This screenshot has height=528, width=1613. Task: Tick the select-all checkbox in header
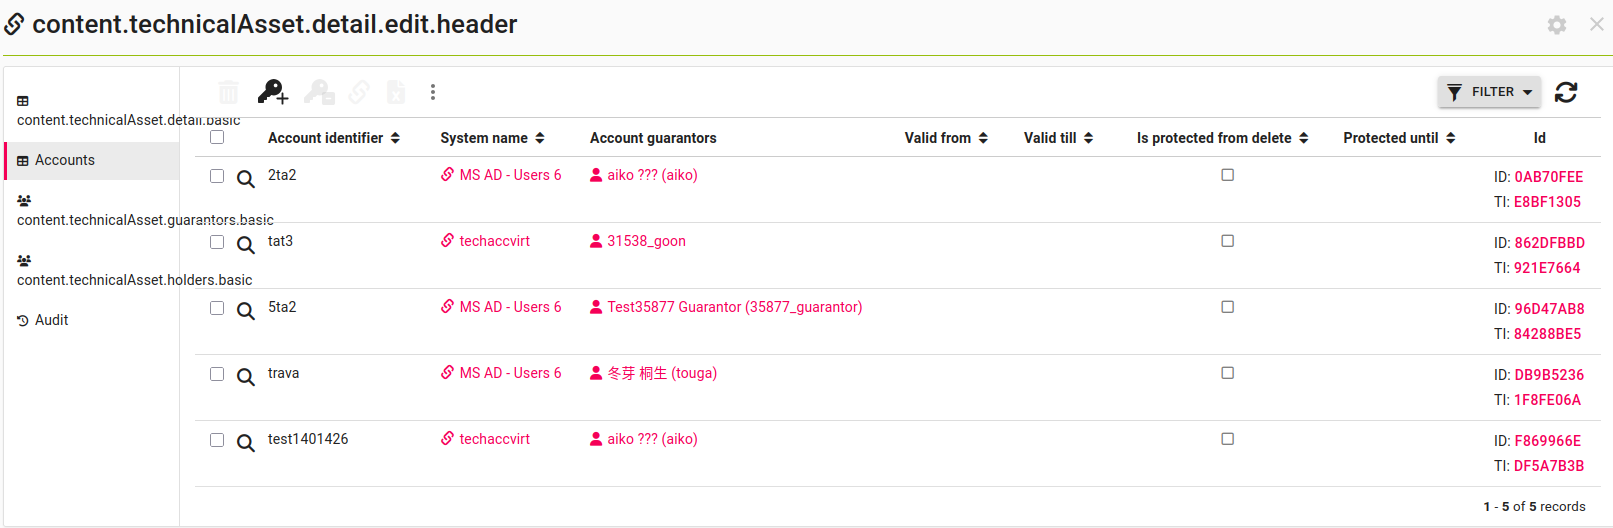pos(217,138)
